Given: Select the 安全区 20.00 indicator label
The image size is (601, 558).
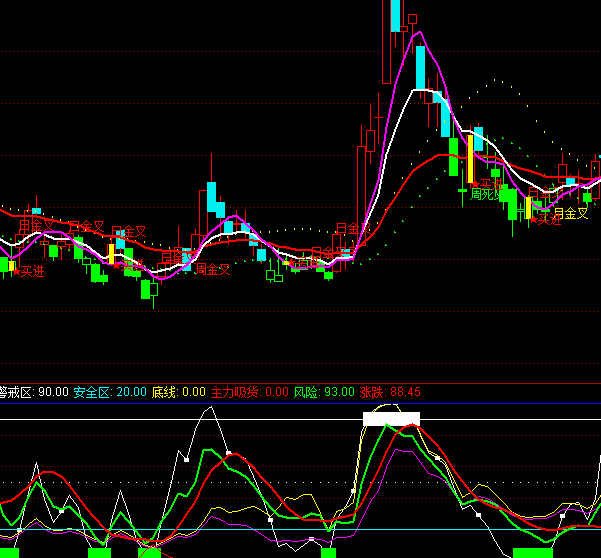Looking at the screenshot, I should pyautogui.click(x=110, y=392).
